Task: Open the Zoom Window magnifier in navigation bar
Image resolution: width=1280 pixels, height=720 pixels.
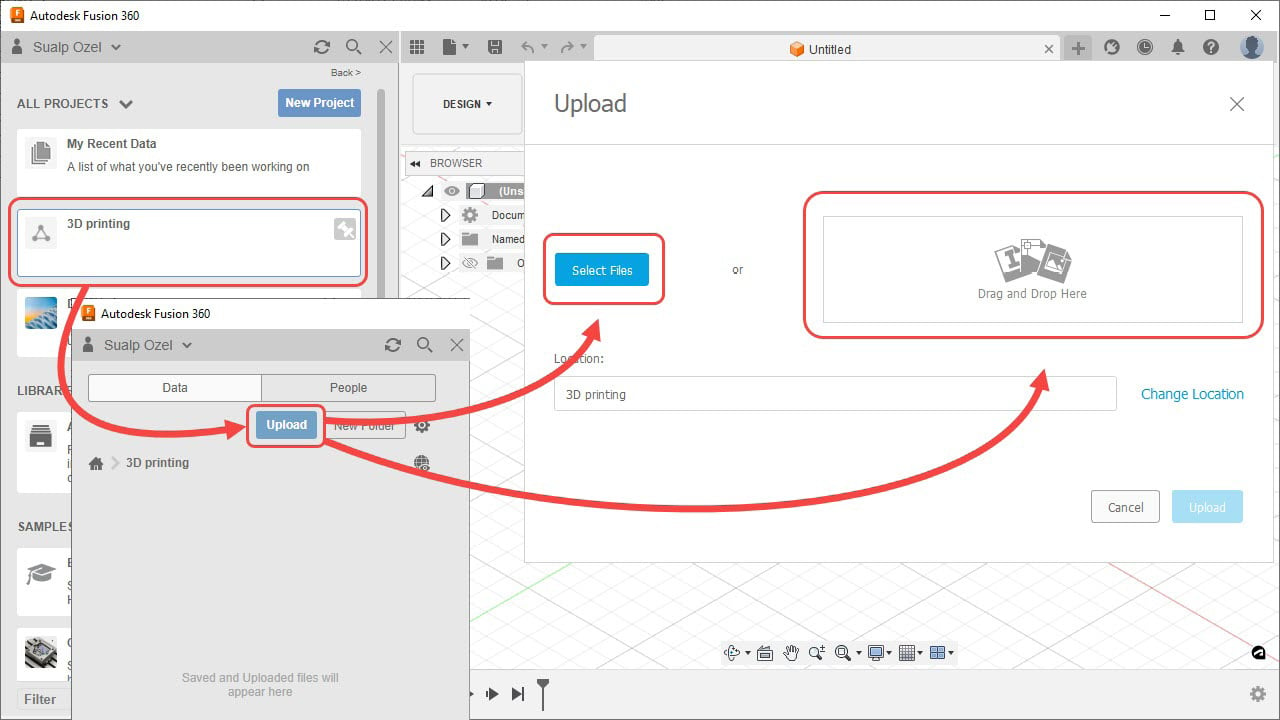Action: [843, 653]
